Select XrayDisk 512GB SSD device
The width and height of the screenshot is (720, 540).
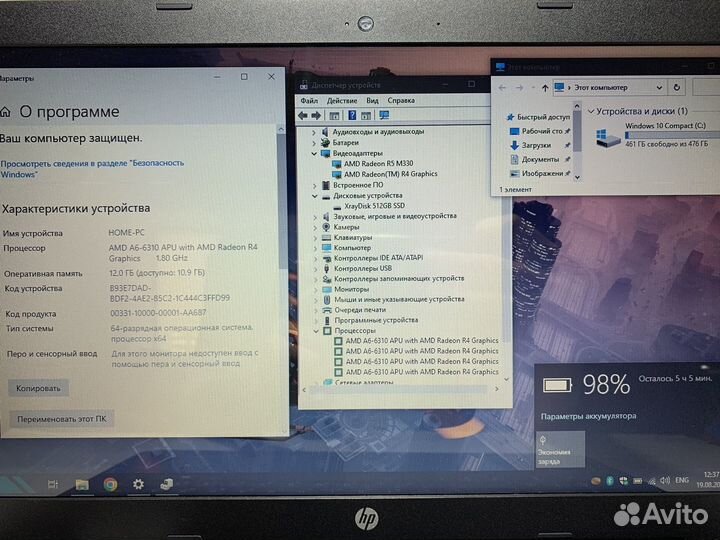[374, 206]
